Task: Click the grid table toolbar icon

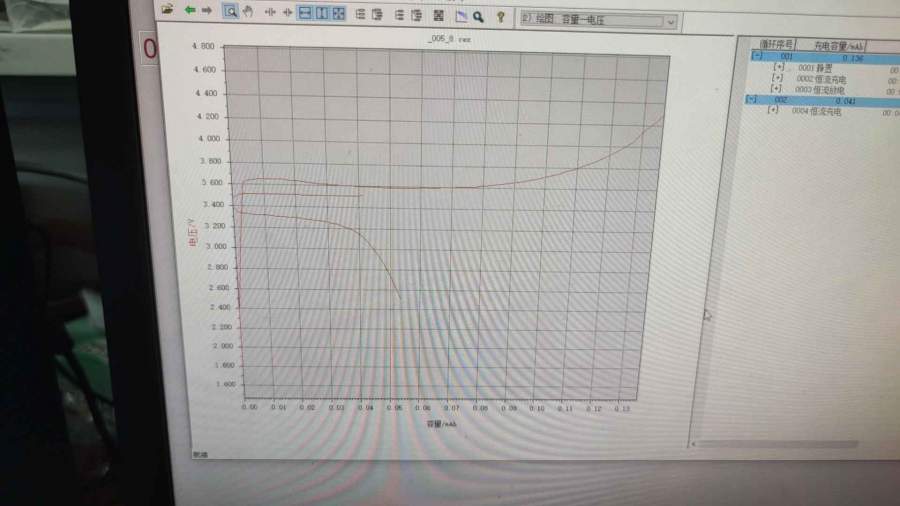Action: click(x=439, y=16)
